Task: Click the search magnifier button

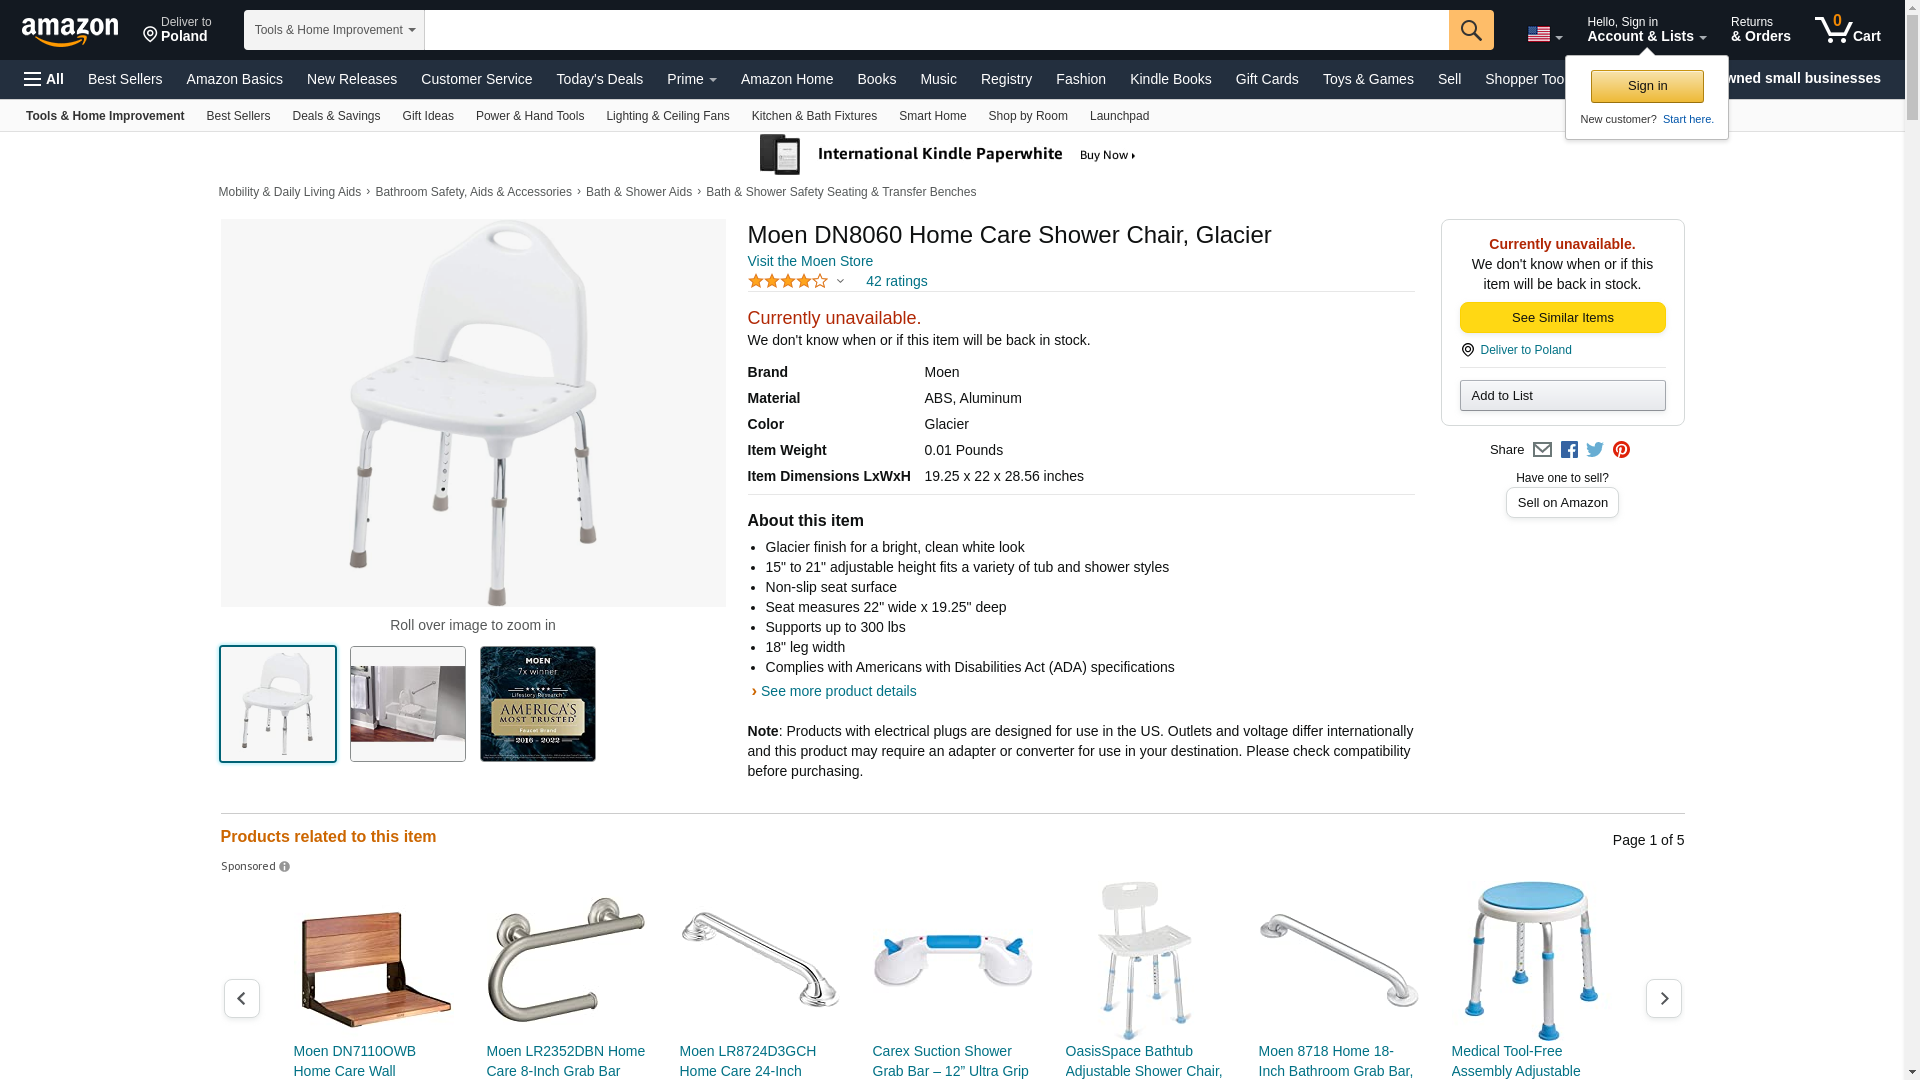Action: 1471,30
